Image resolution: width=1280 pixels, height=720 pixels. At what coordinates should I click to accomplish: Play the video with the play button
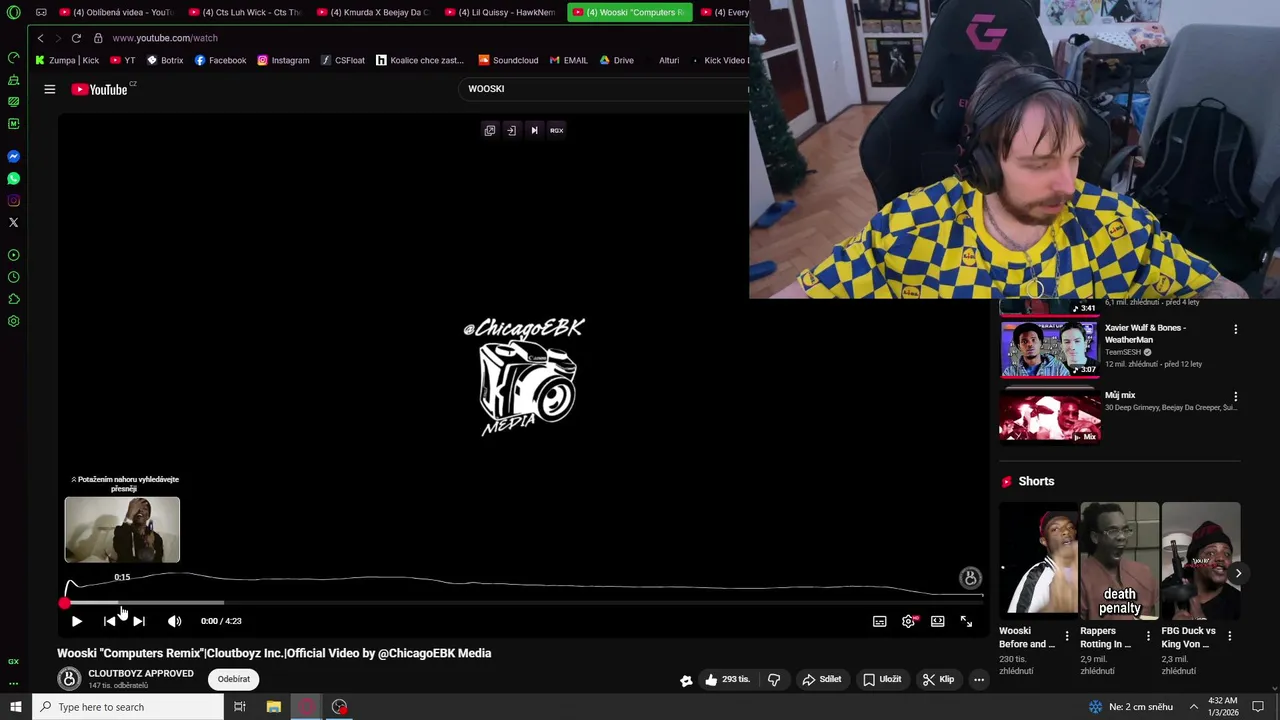[76, 621]
